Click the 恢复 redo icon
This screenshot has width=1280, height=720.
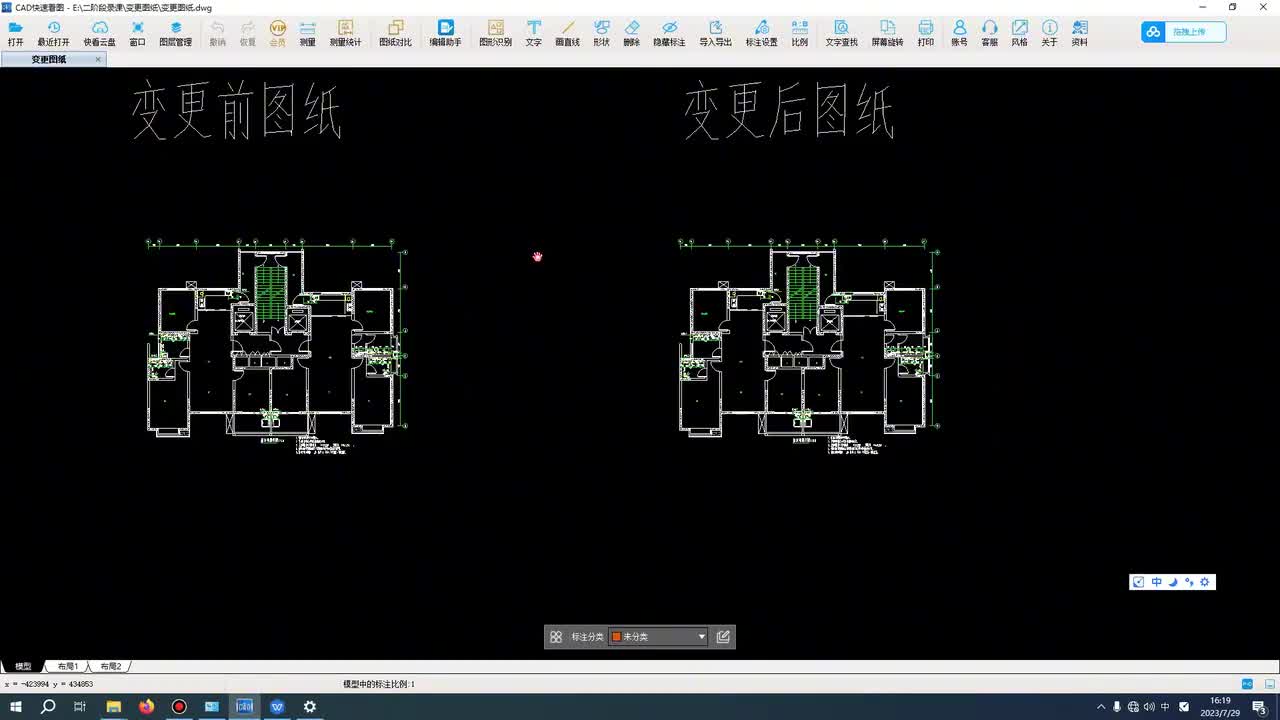[x=248, y=33]
